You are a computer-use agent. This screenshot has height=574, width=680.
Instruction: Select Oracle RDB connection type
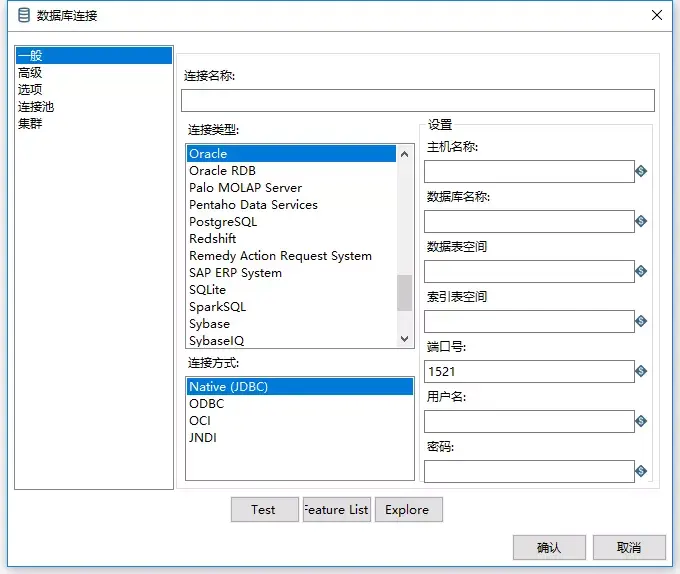[x=291, y=170]
